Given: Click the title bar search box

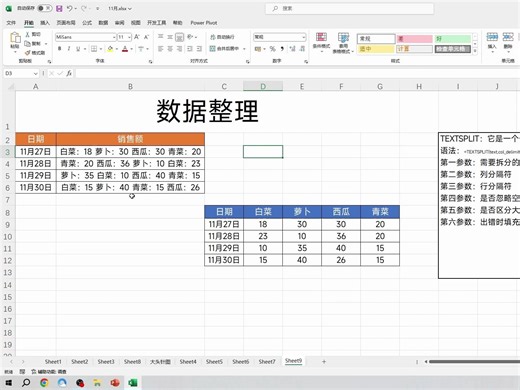Looking at the screenshot, I should (350, 9).
